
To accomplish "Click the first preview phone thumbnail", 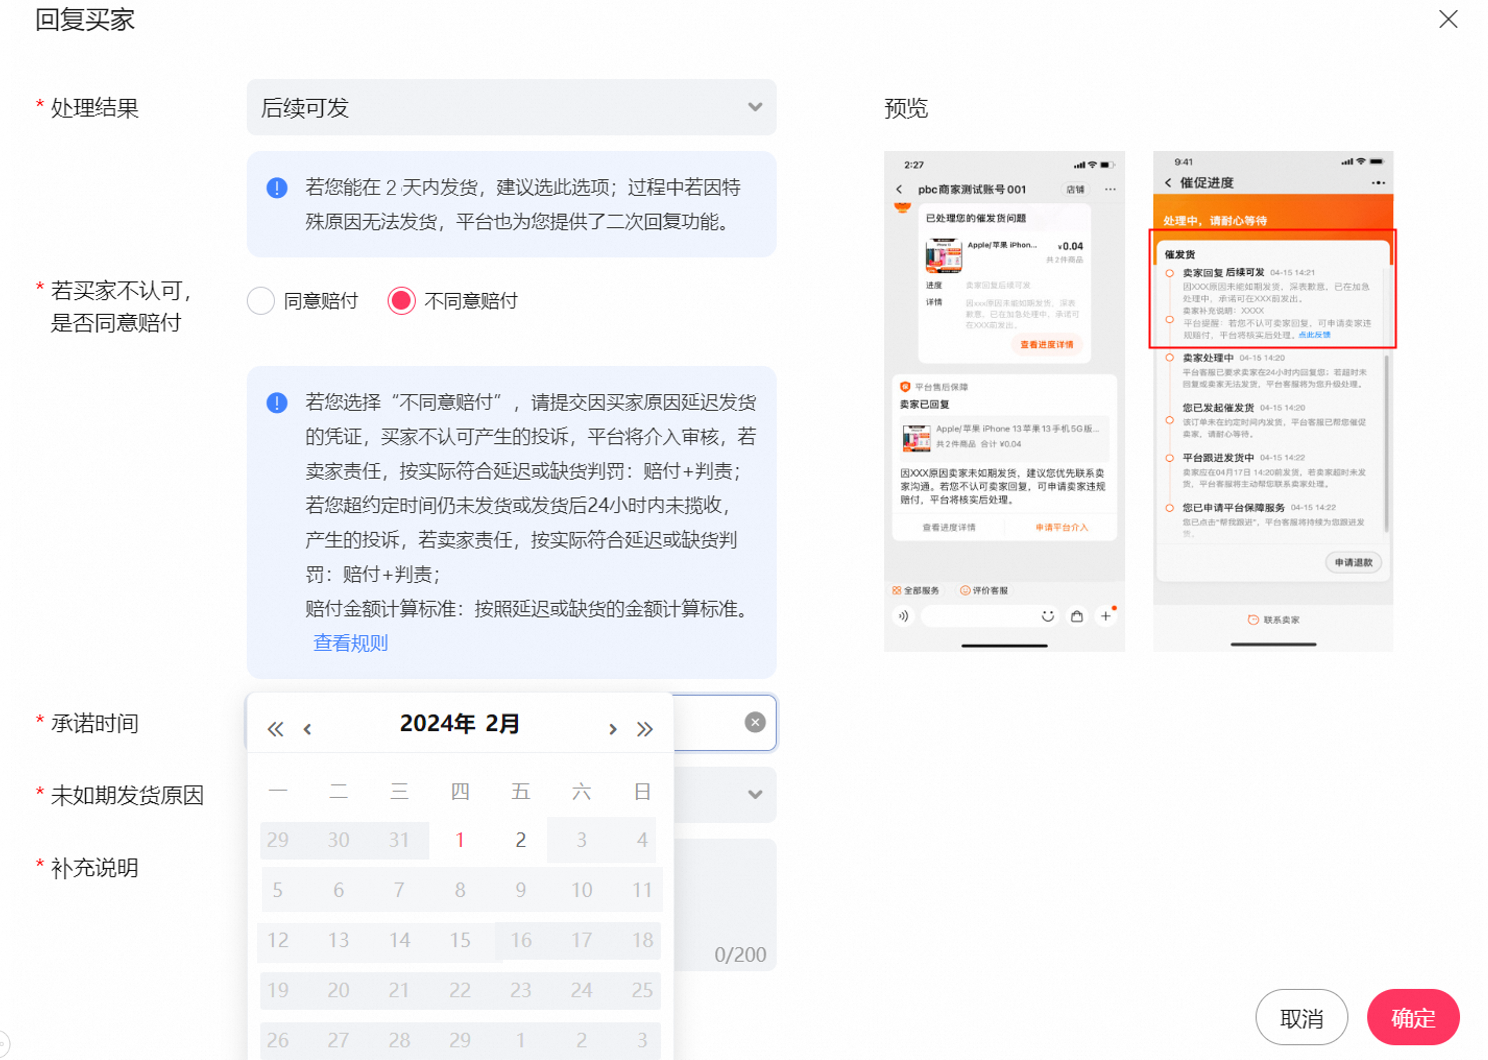I will 1004,401.
